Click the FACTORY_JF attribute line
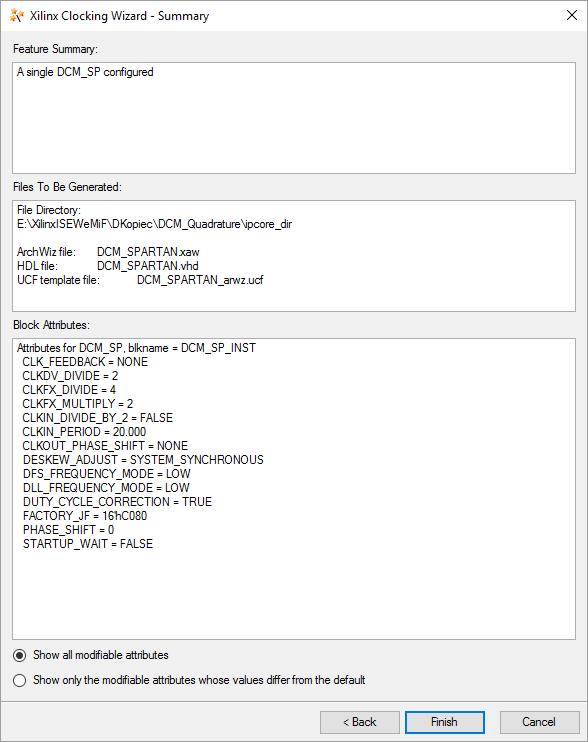The height and width of the screenshot is (742, 588). tap(85, 516)
